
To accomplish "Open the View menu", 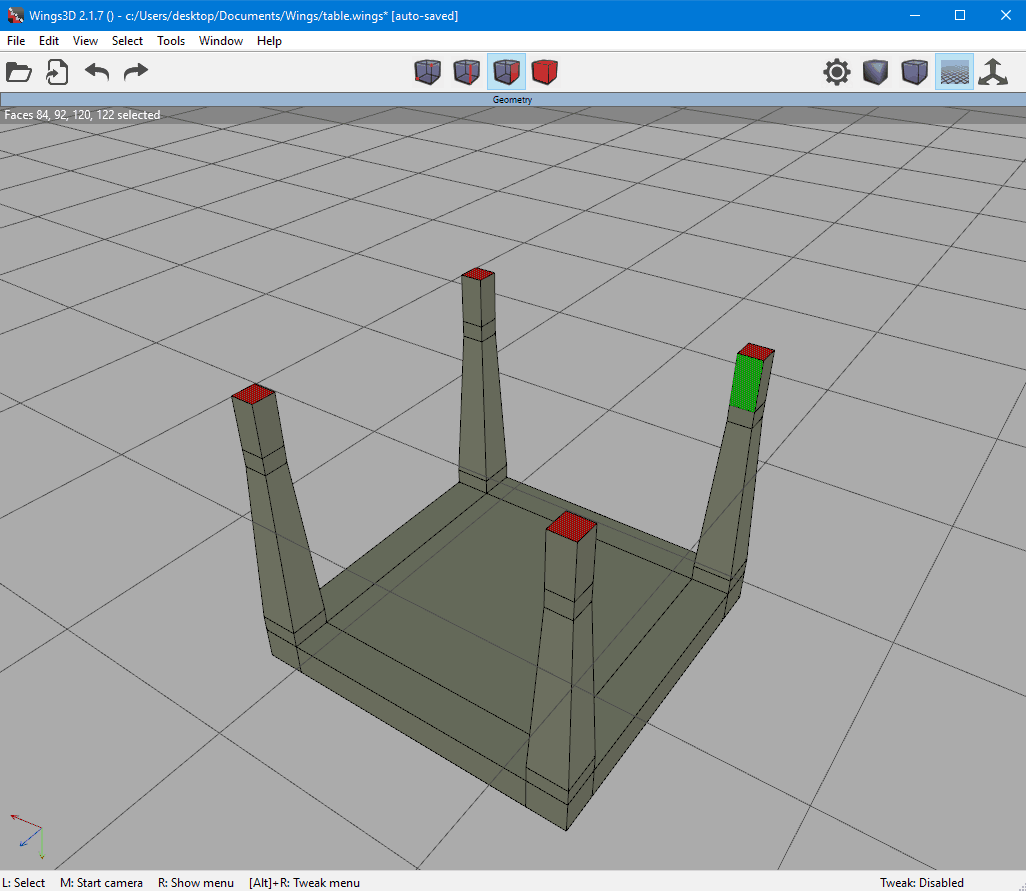I will point(85,41).
